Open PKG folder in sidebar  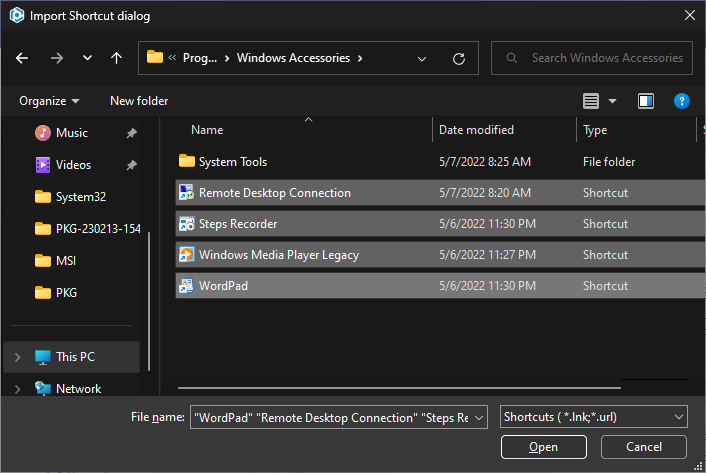[55, 293]
